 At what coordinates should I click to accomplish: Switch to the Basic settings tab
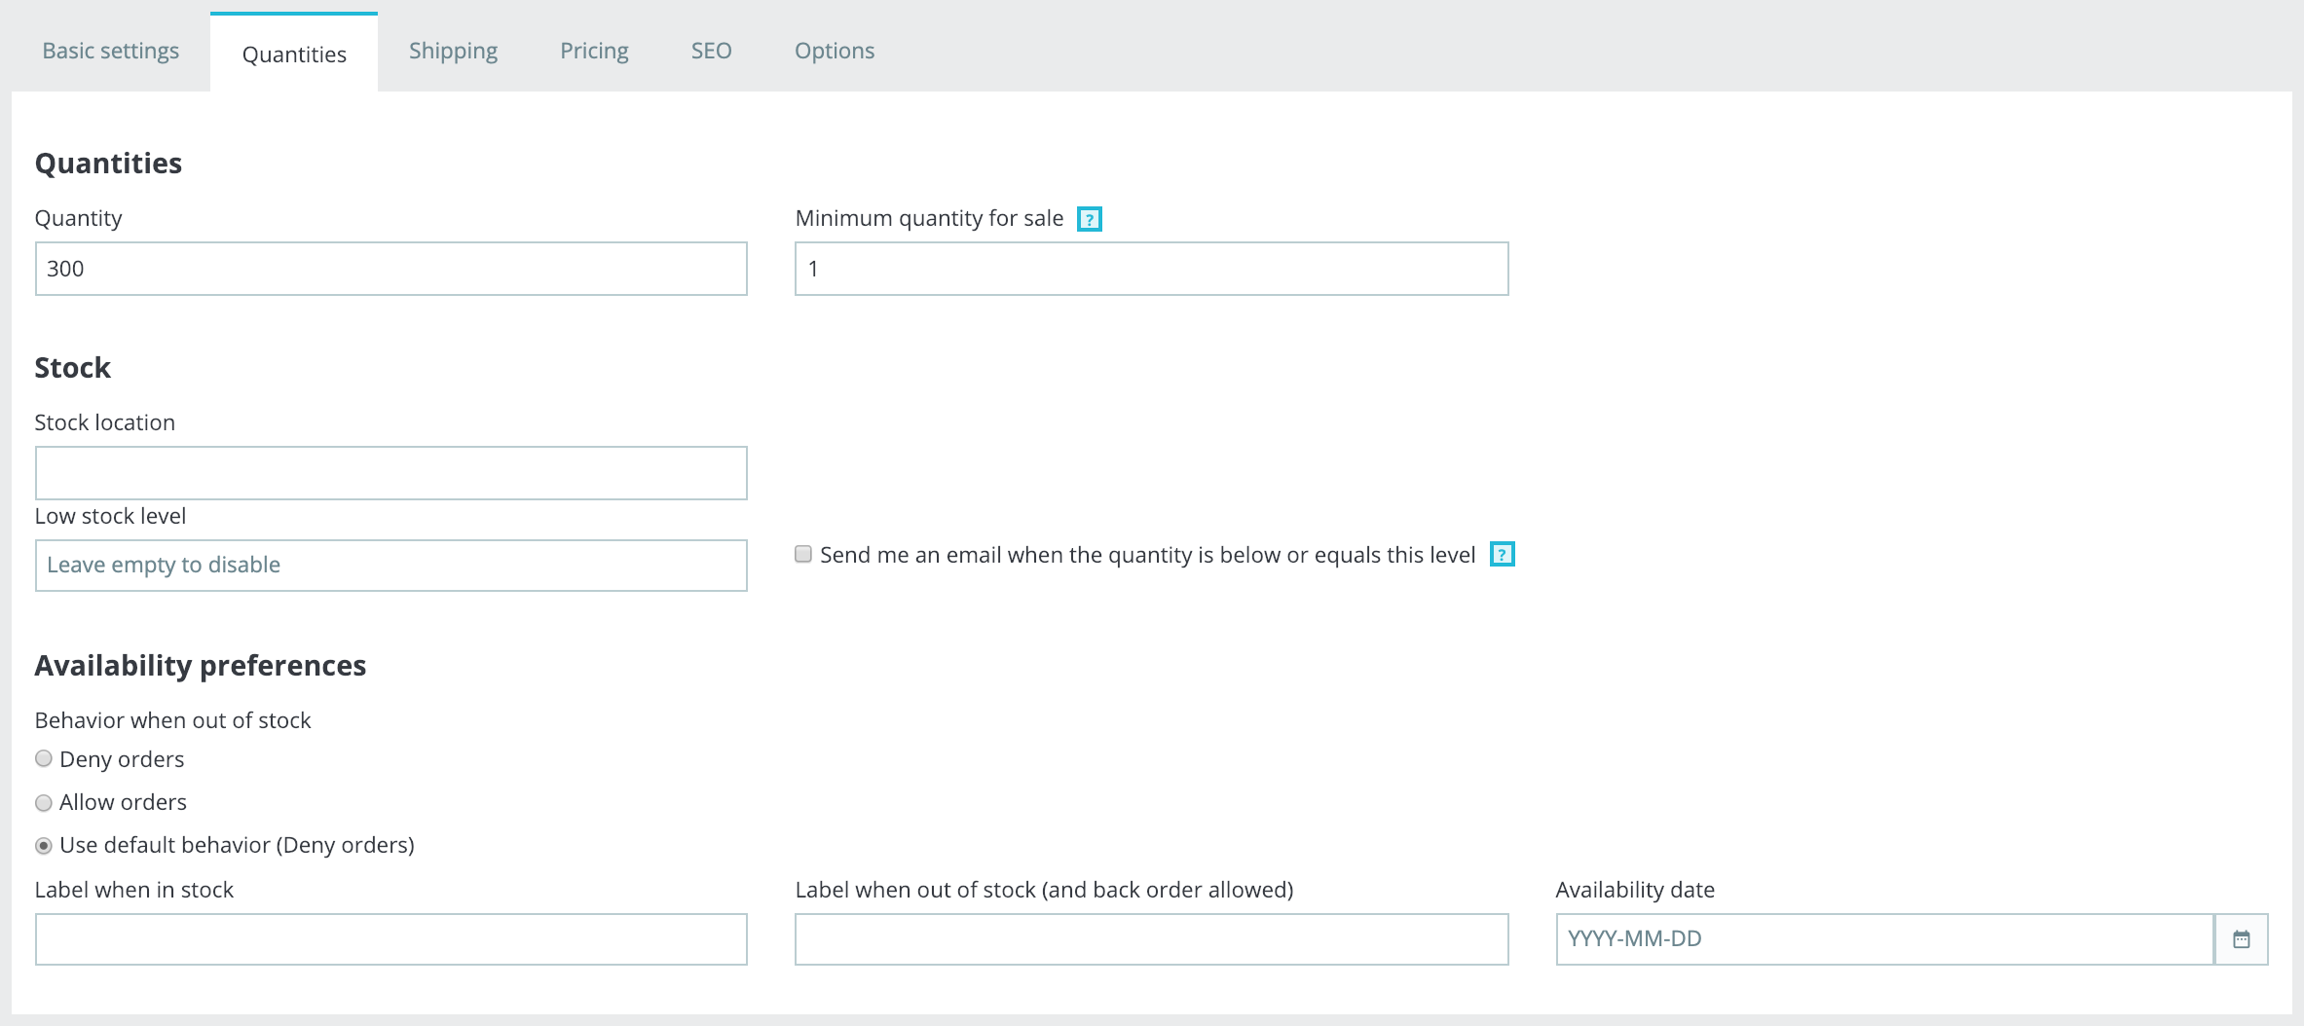110,51
